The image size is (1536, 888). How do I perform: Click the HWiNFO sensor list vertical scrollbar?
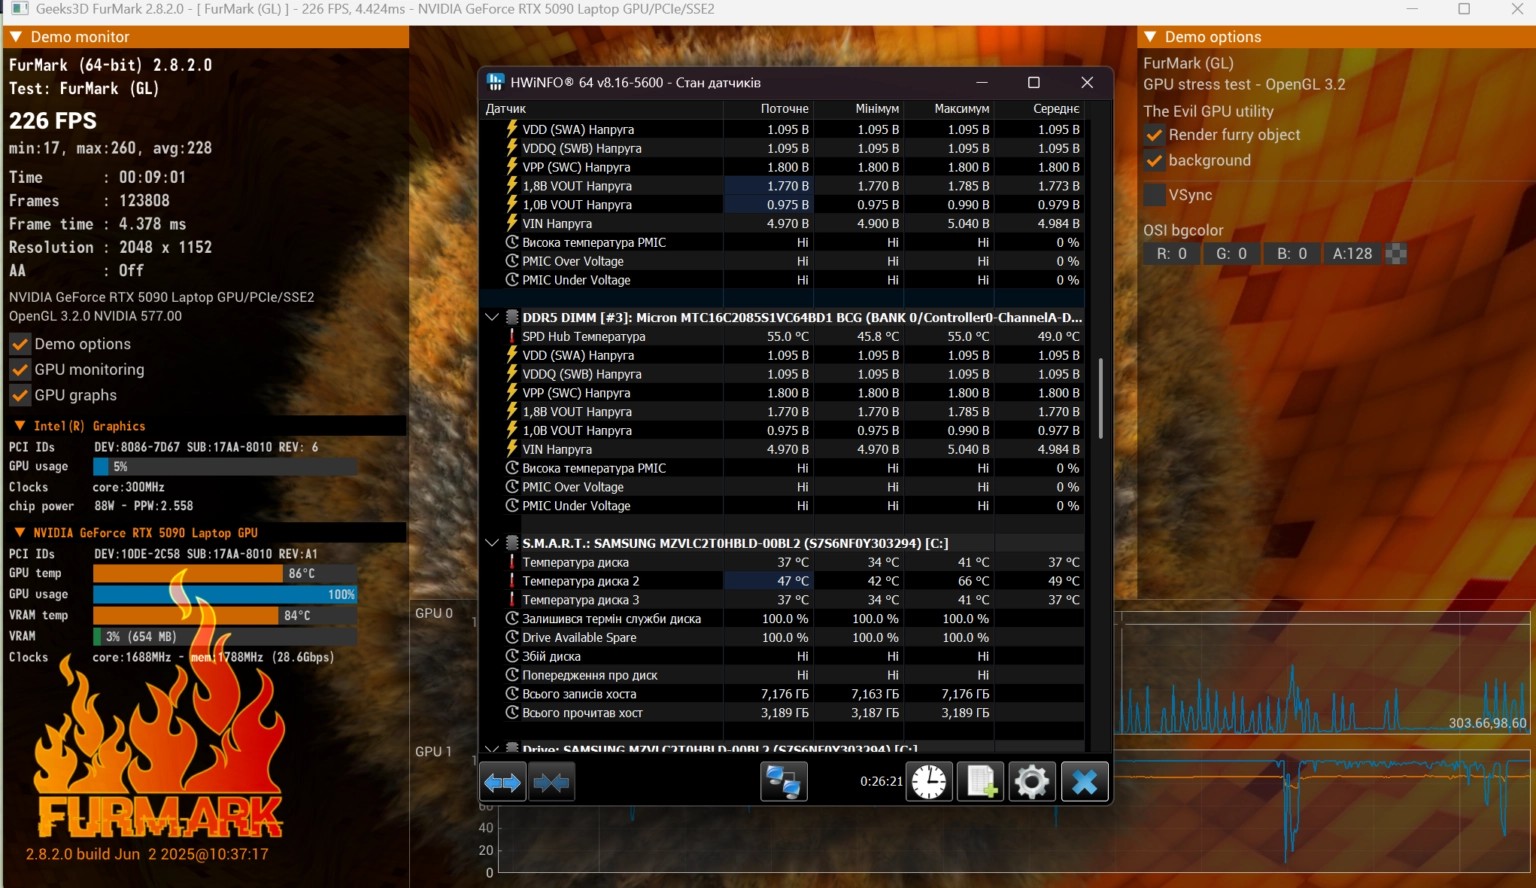point(1101,400)
